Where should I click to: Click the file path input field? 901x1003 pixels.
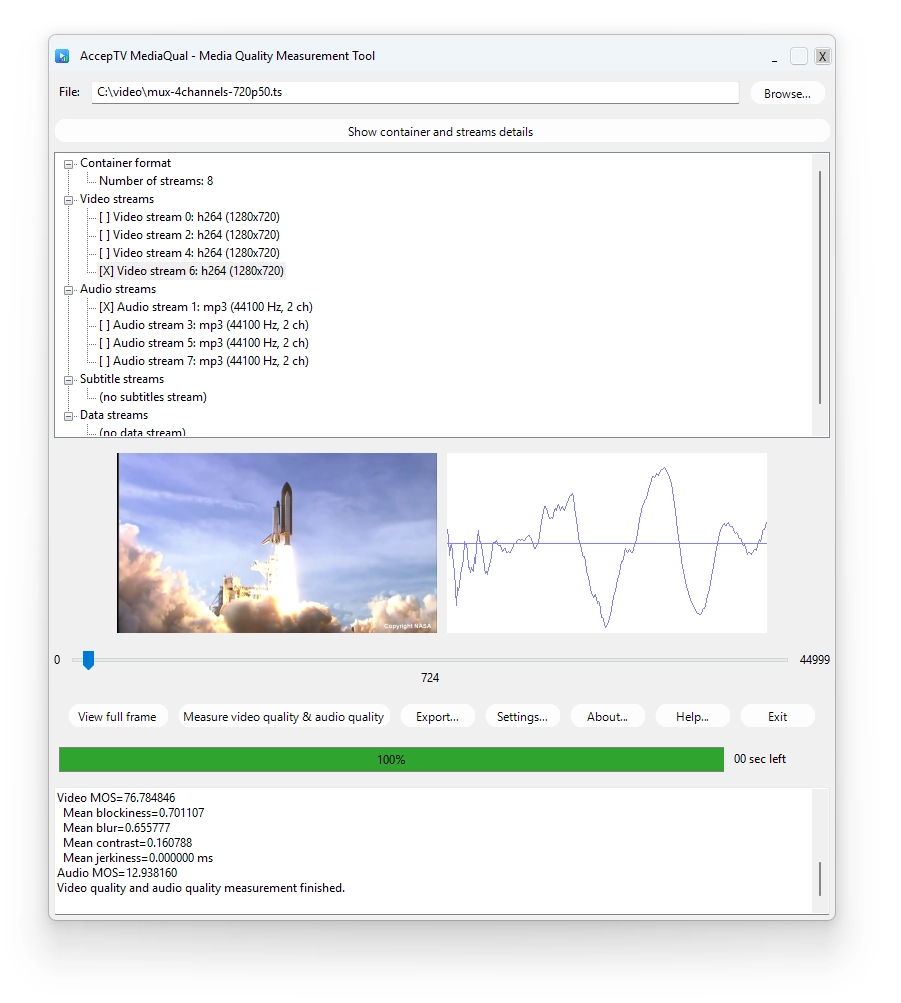click(x=415, y=92)
